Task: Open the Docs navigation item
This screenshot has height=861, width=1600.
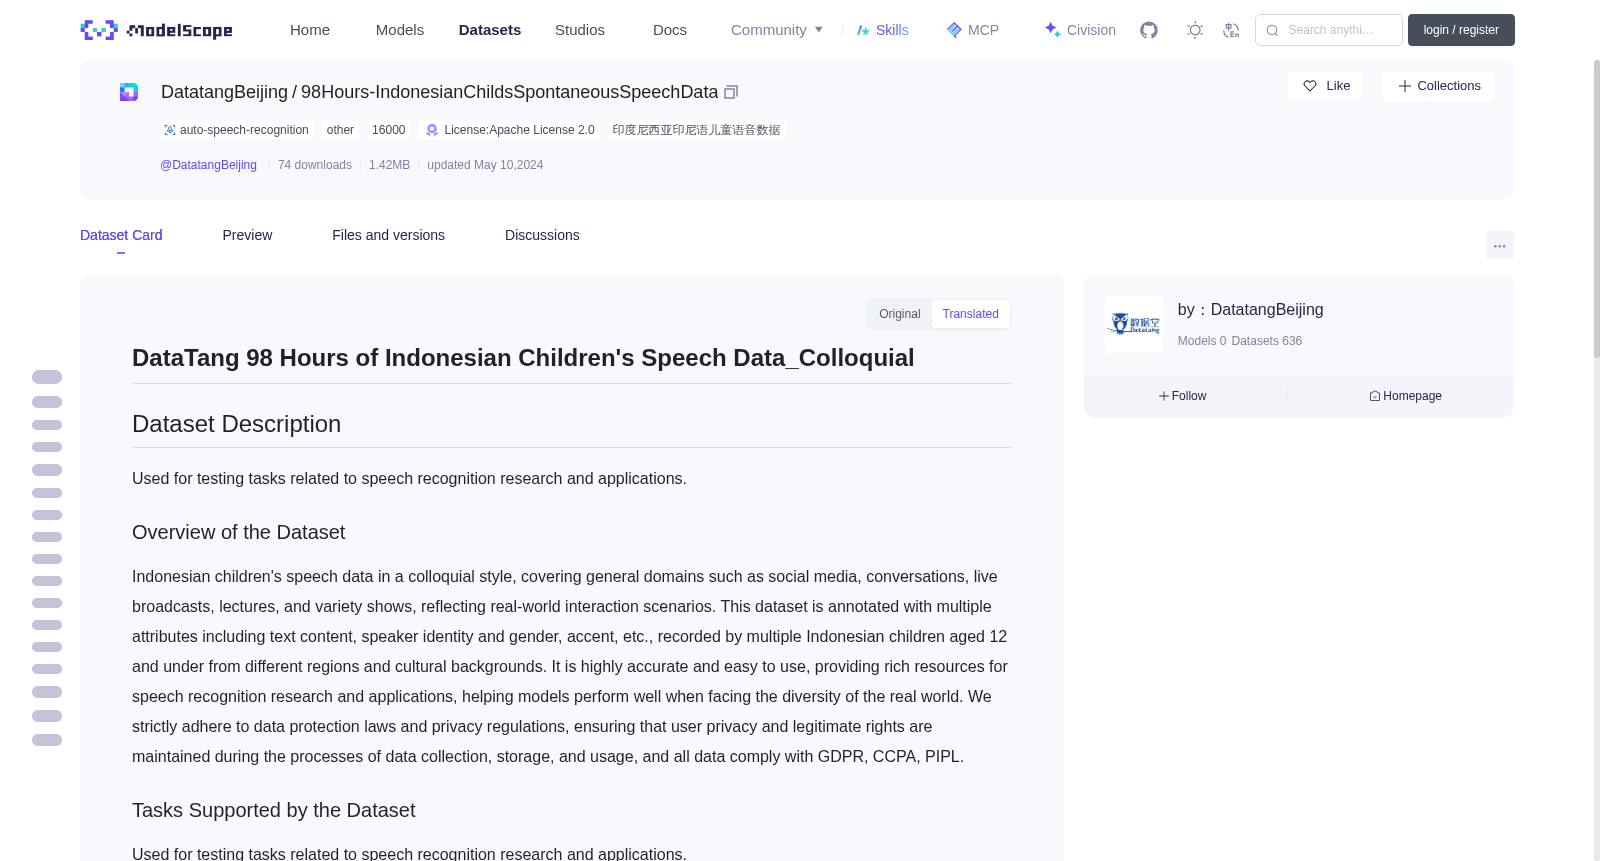Action: [x=670, y=30]
